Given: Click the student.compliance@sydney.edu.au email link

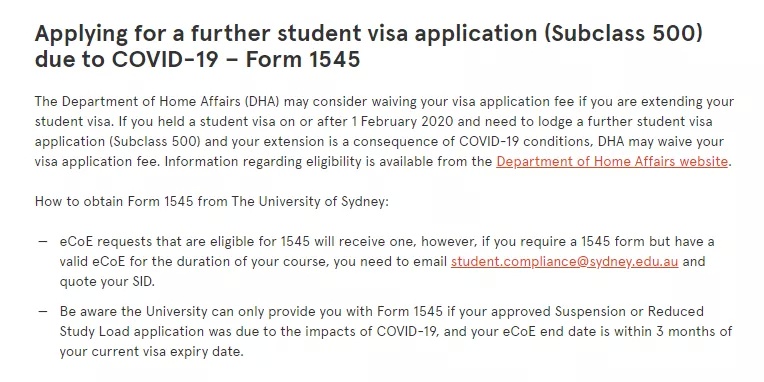Looking at the screenshot, I should (x=564, y=262).
